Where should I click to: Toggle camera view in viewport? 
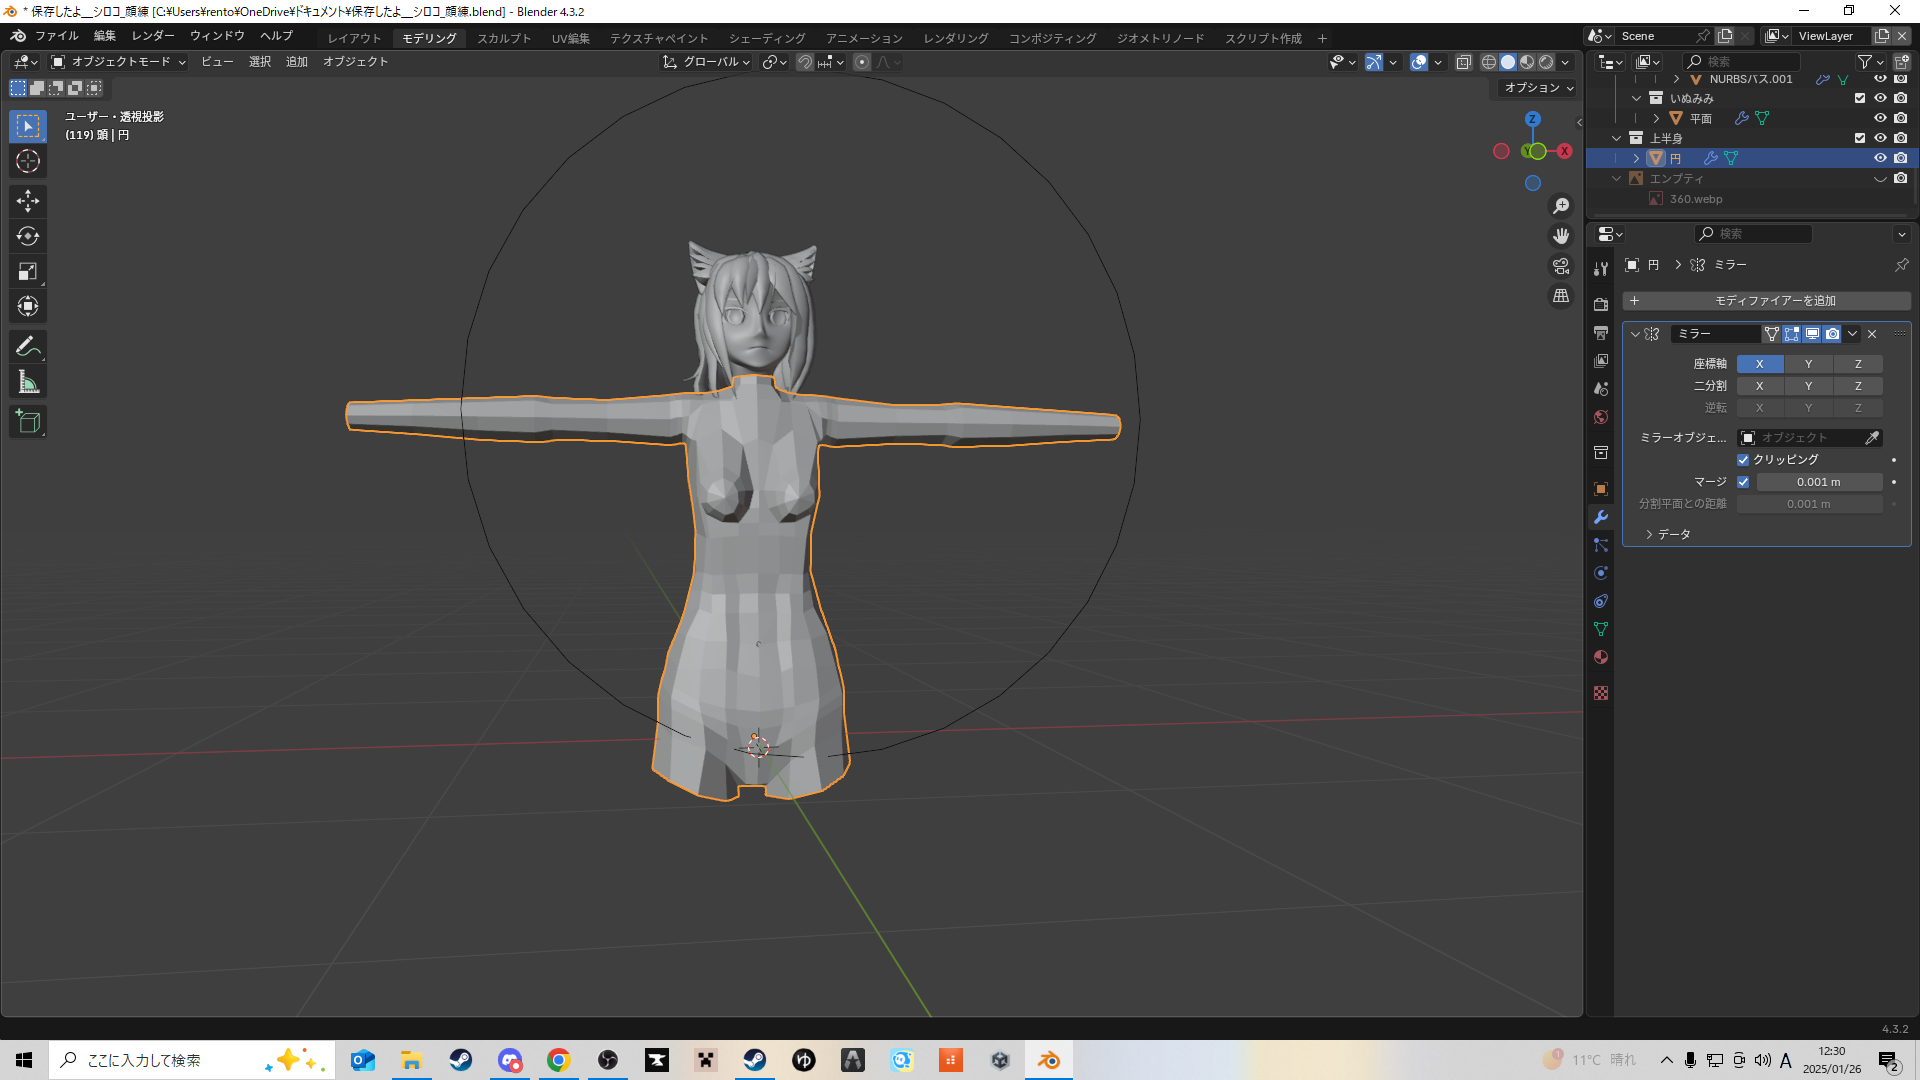pyautogui.click(x=1561, y=266)
